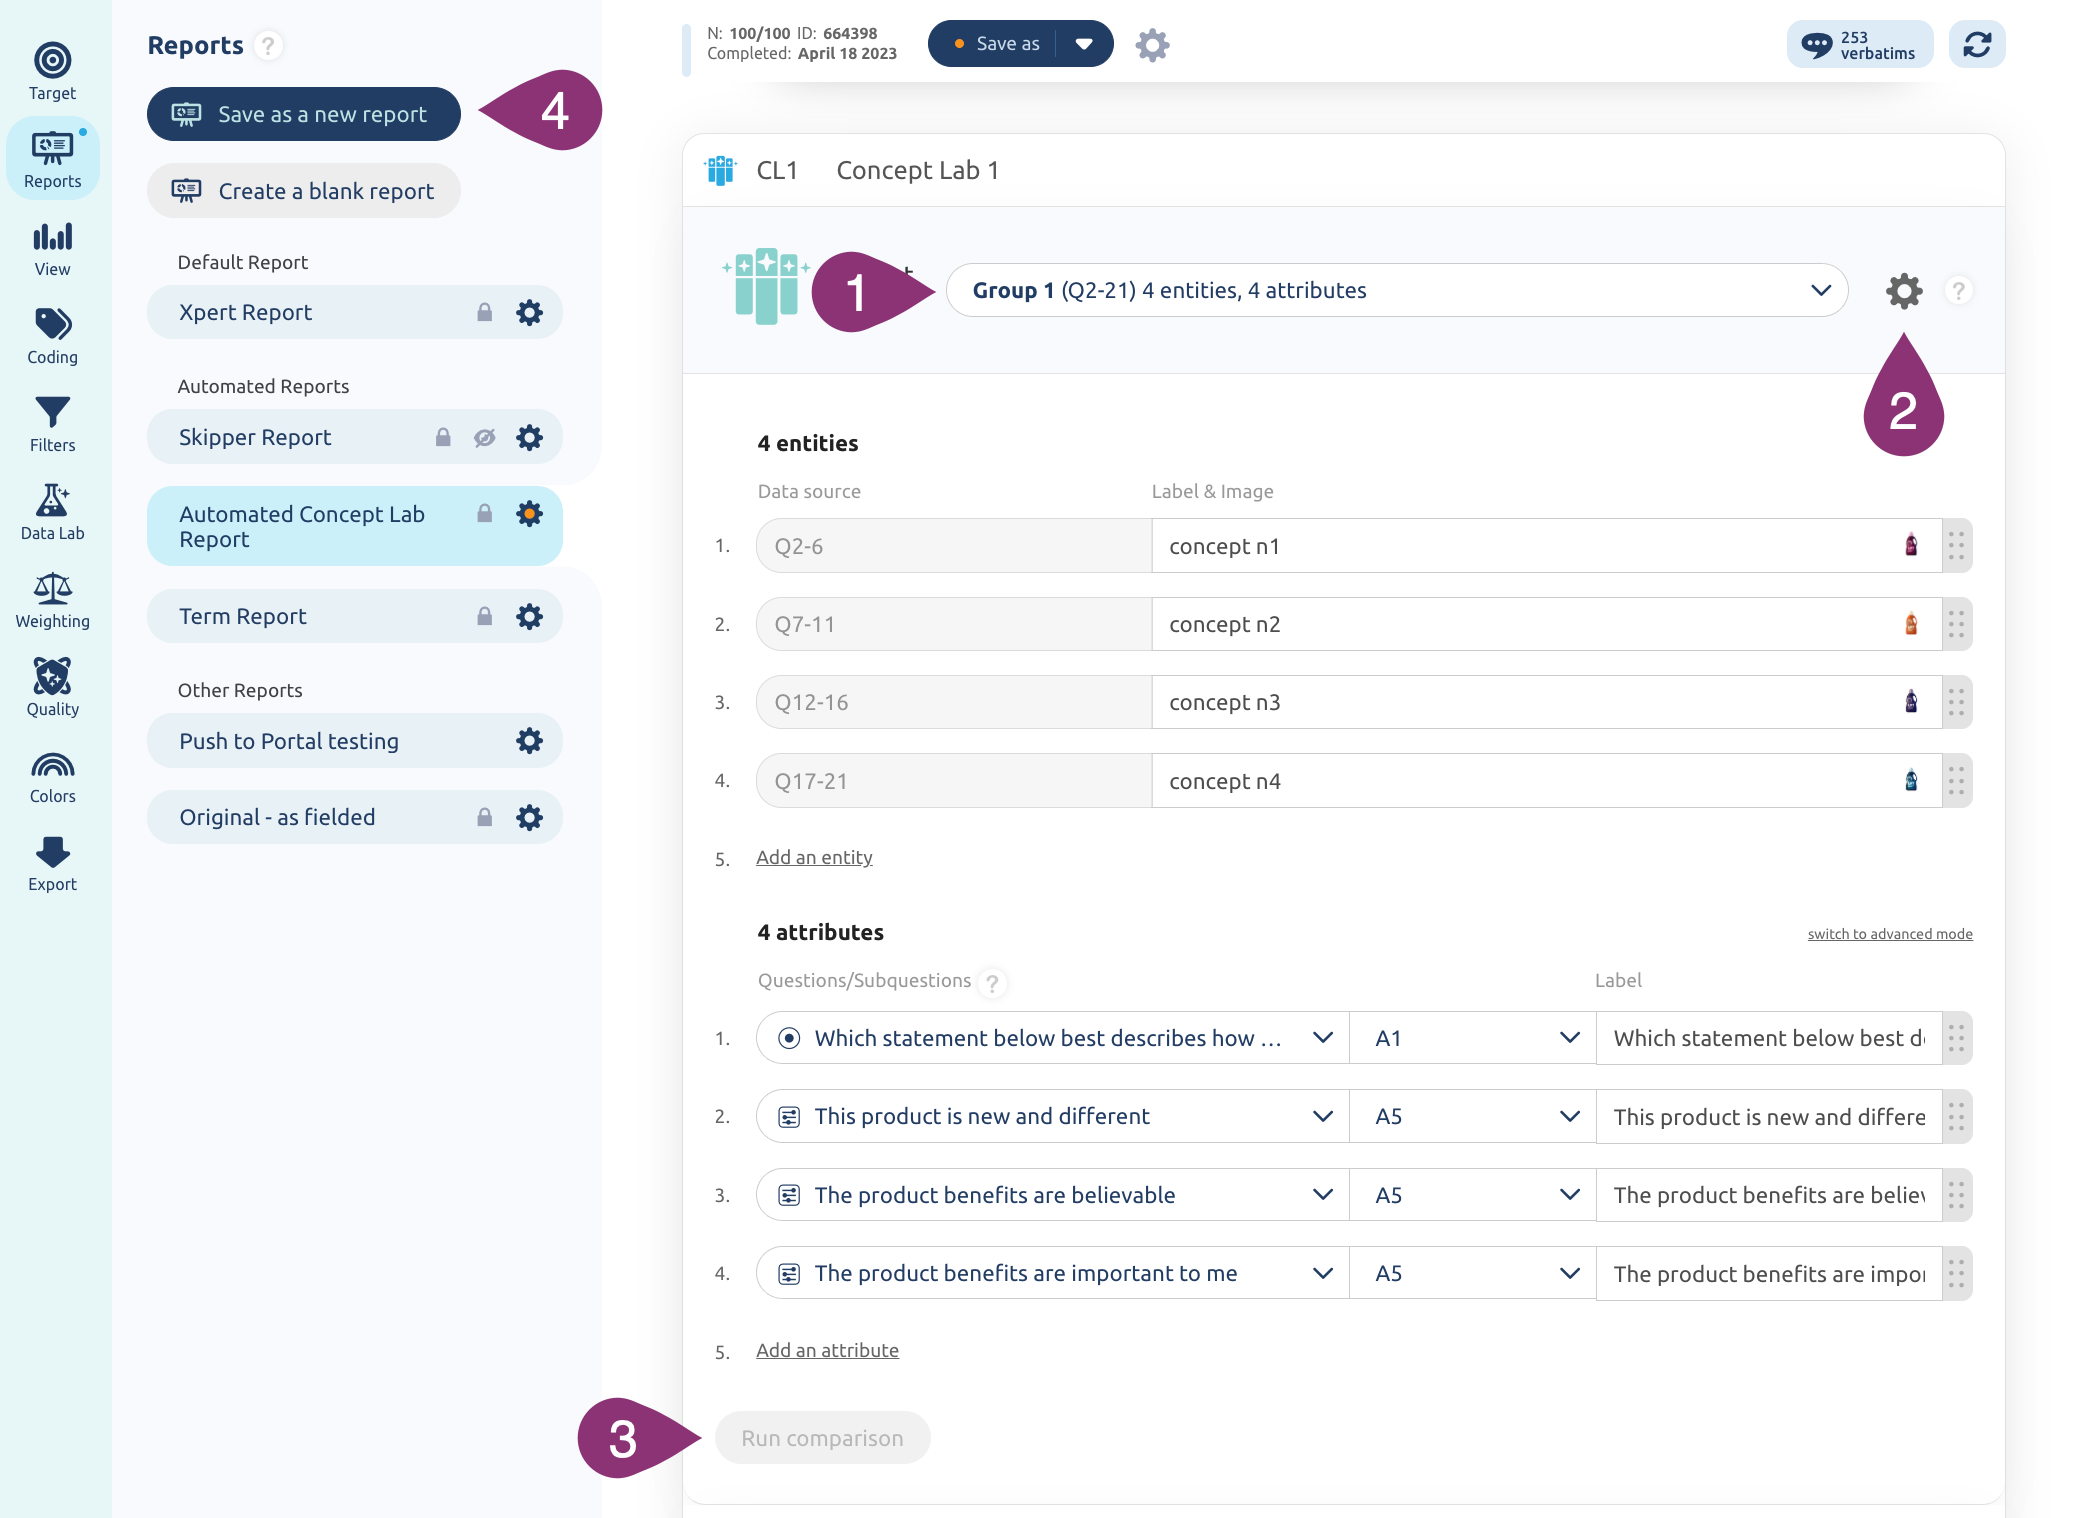Click the help icon beside Reports heading
Viewport: 2080px width, 1518px height.
tap(267, 45)
